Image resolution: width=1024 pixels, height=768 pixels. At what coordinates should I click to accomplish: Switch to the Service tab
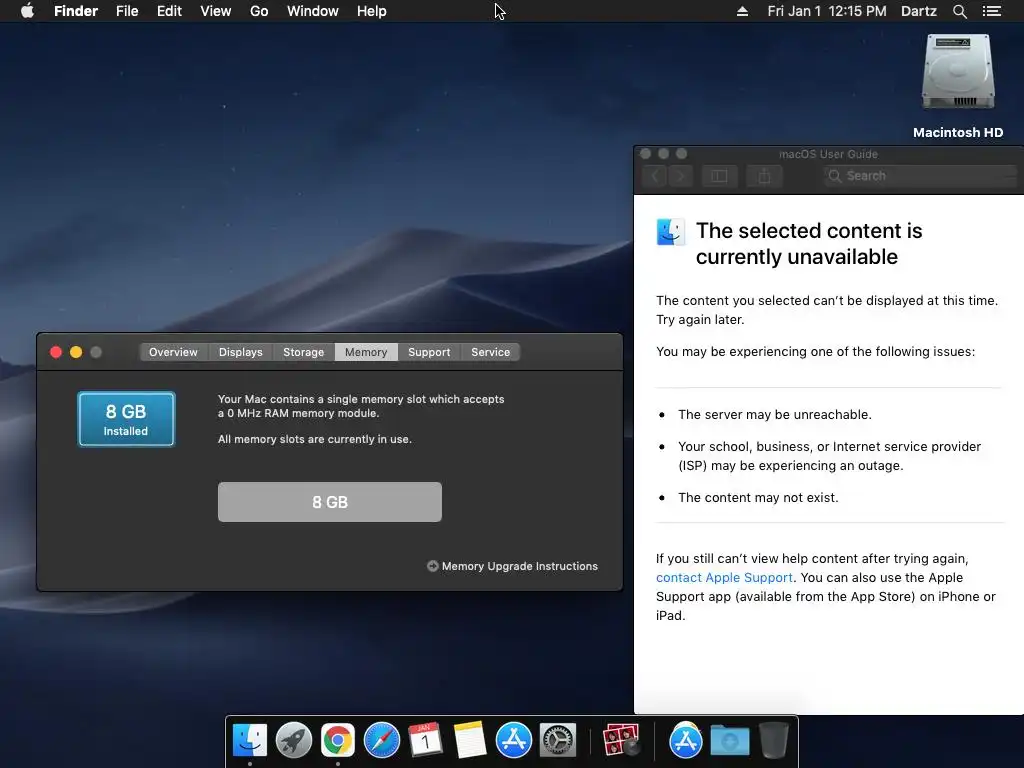(490, 352)
